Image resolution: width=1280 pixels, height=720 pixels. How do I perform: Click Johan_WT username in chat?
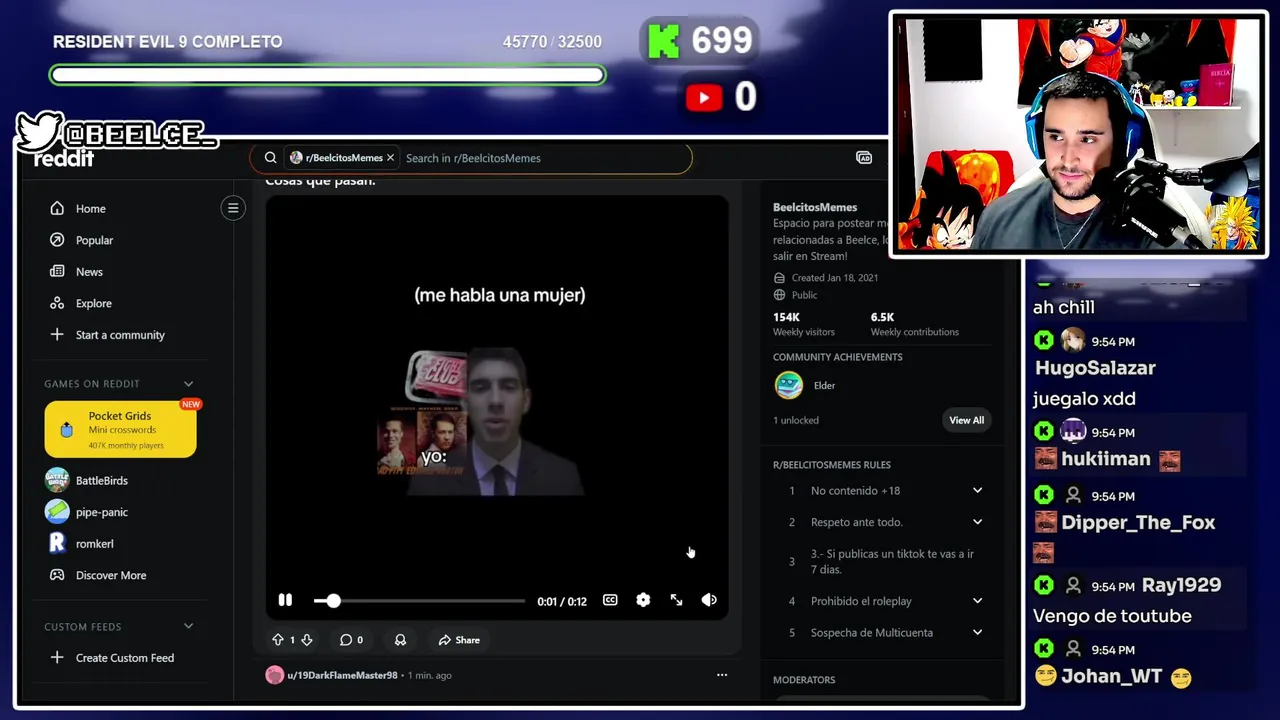click(1111, 676)
